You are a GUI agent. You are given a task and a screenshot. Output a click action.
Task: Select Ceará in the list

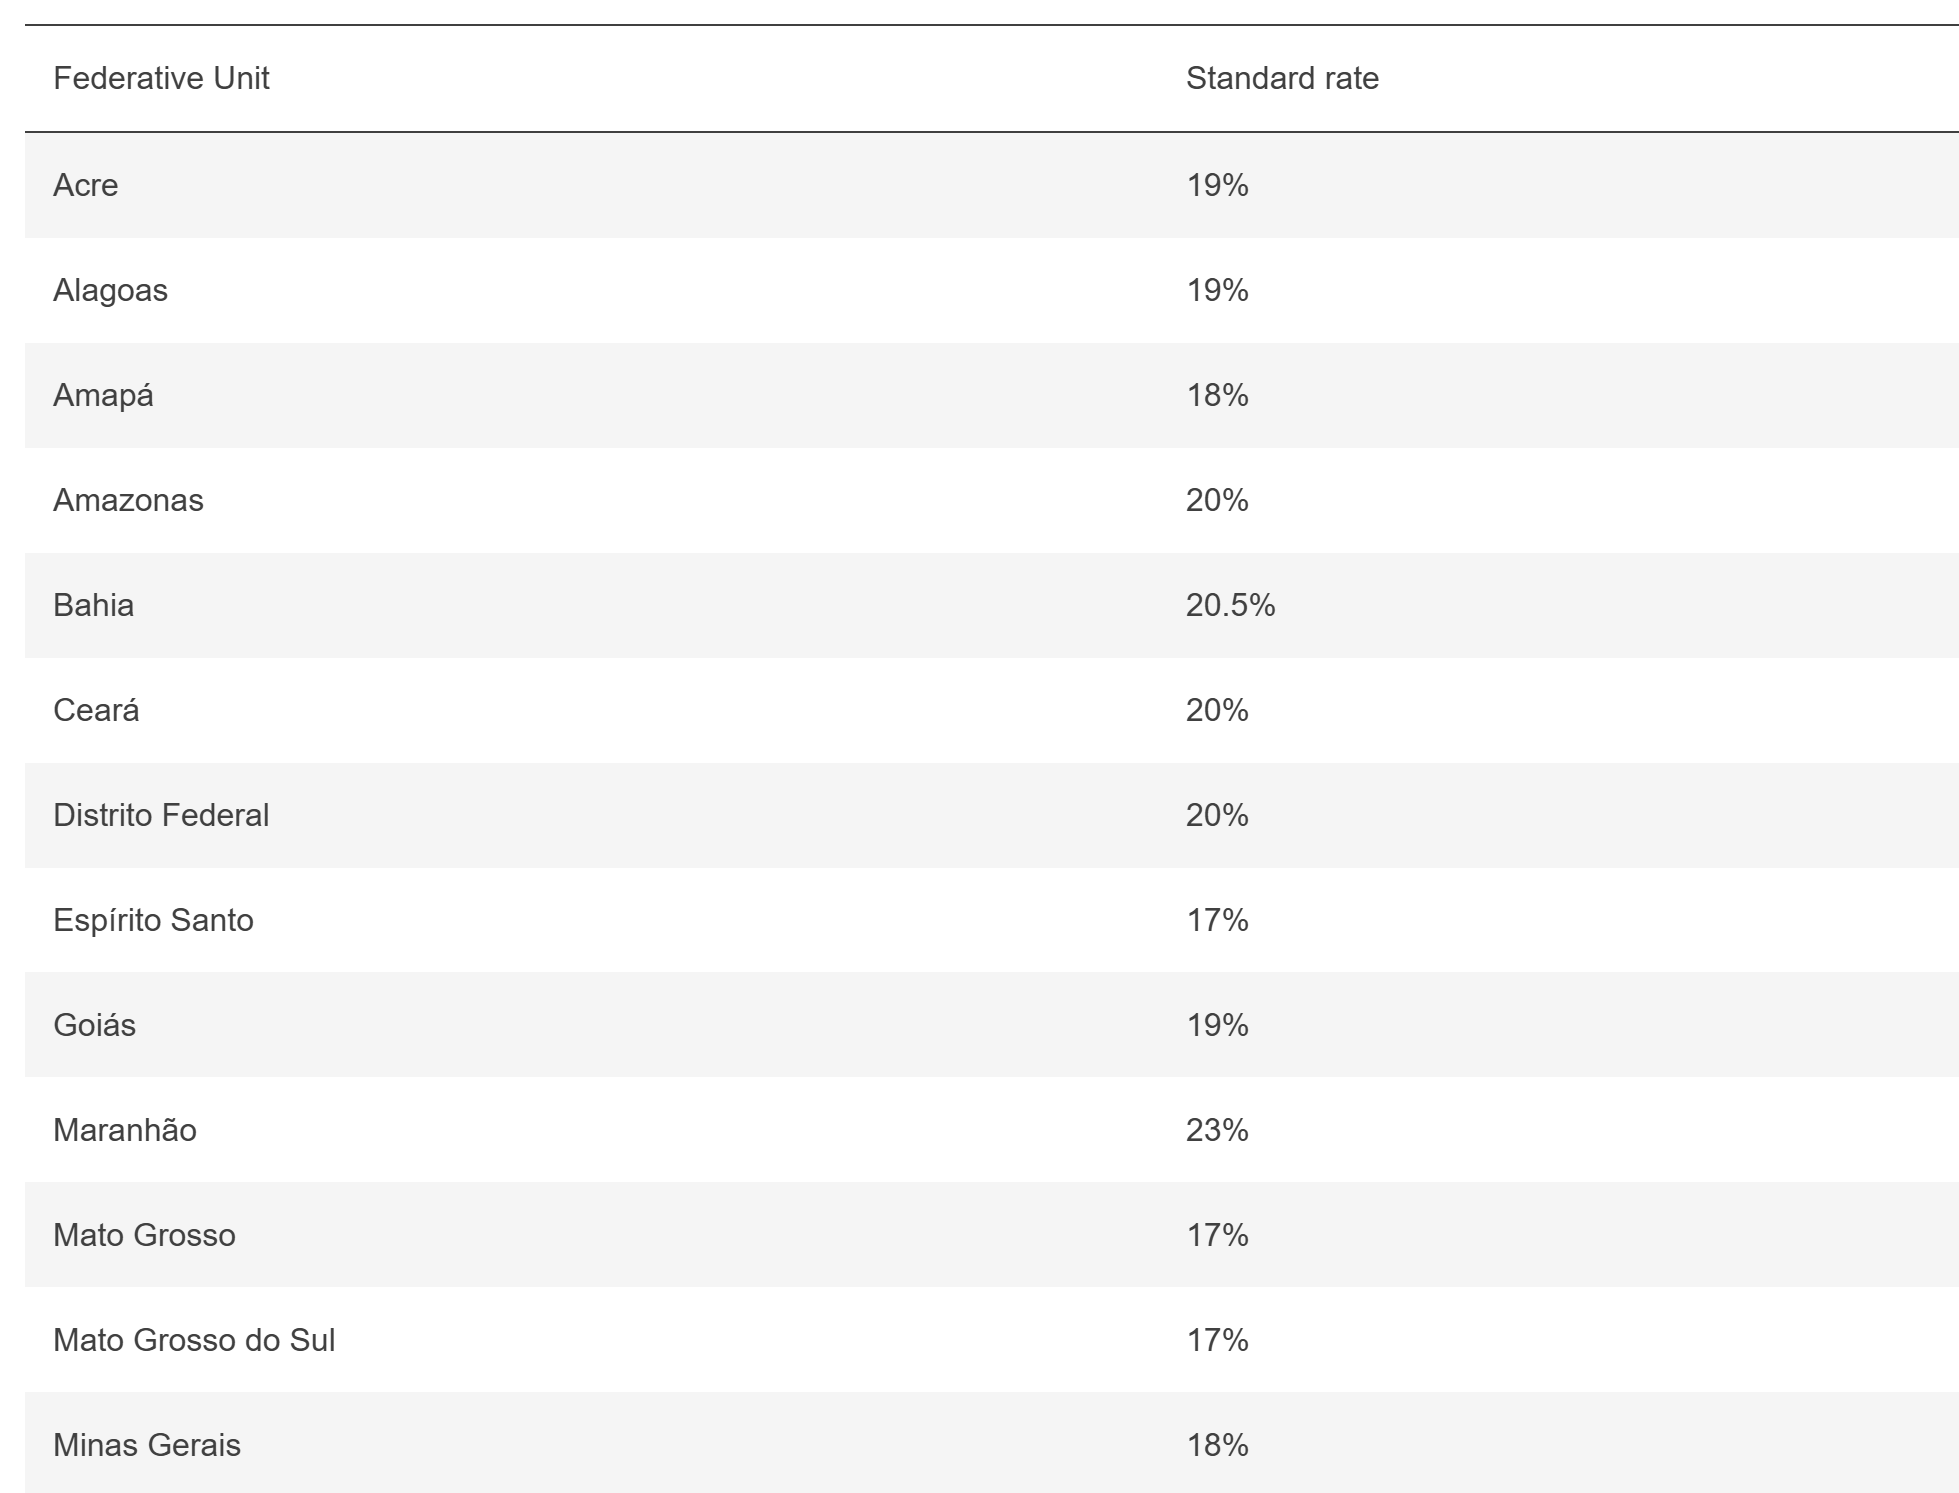click(x=96, y=710)
